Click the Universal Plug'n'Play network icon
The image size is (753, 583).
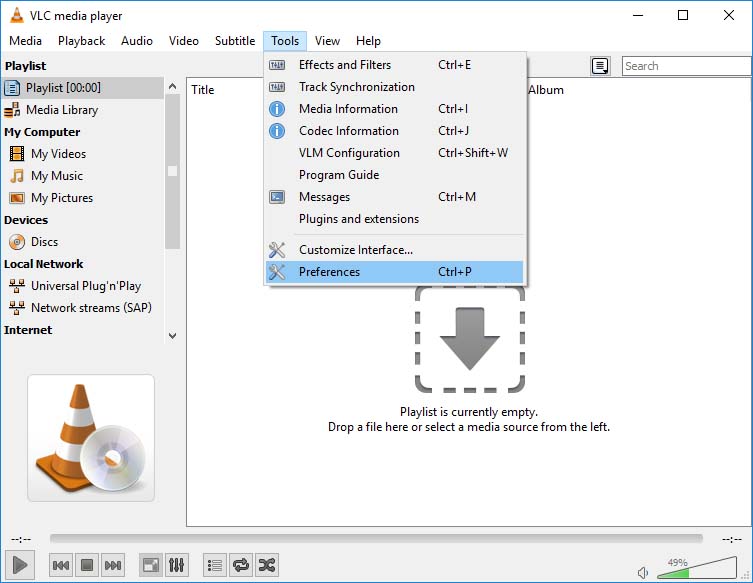[x=17, y=286]
